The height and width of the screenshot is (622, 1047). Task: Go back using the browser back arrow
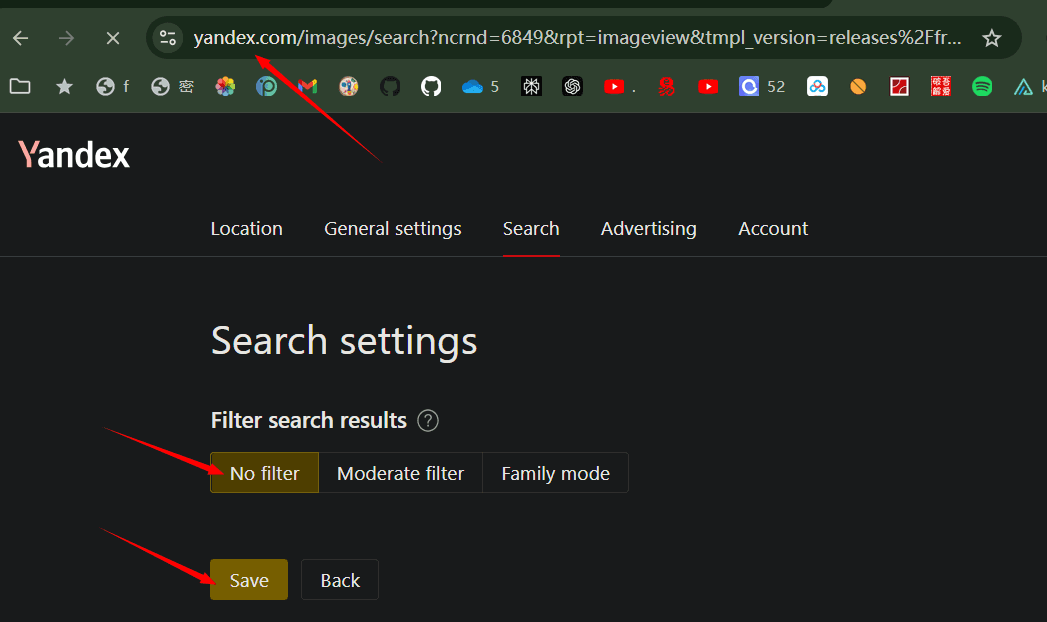pos(21,38)
